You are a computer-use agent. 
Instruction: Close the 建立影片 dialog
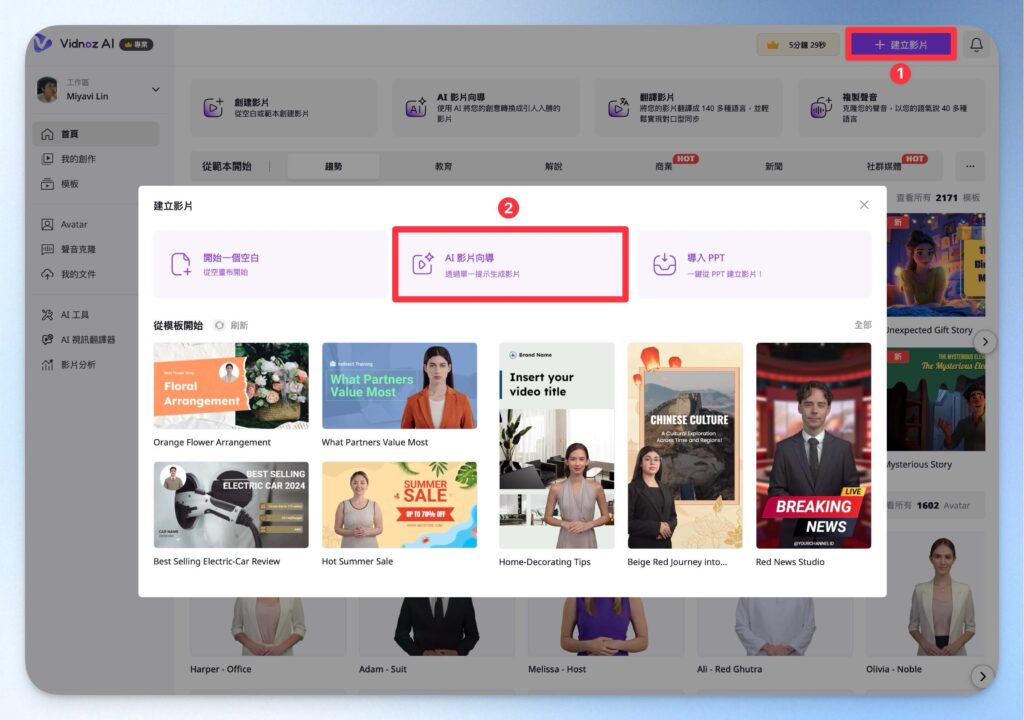tap(864, 205)
